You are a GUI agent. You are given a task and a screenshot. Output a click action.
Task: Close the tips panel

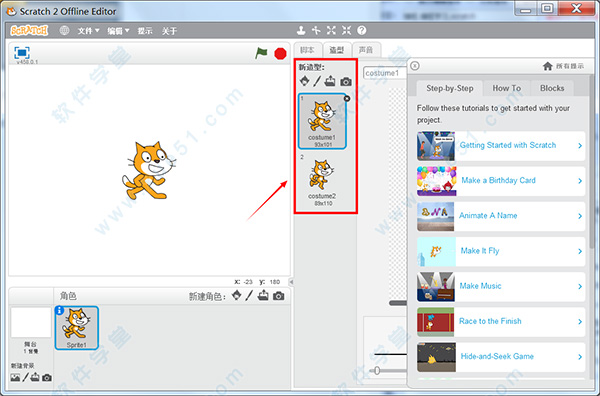point(415,66)
